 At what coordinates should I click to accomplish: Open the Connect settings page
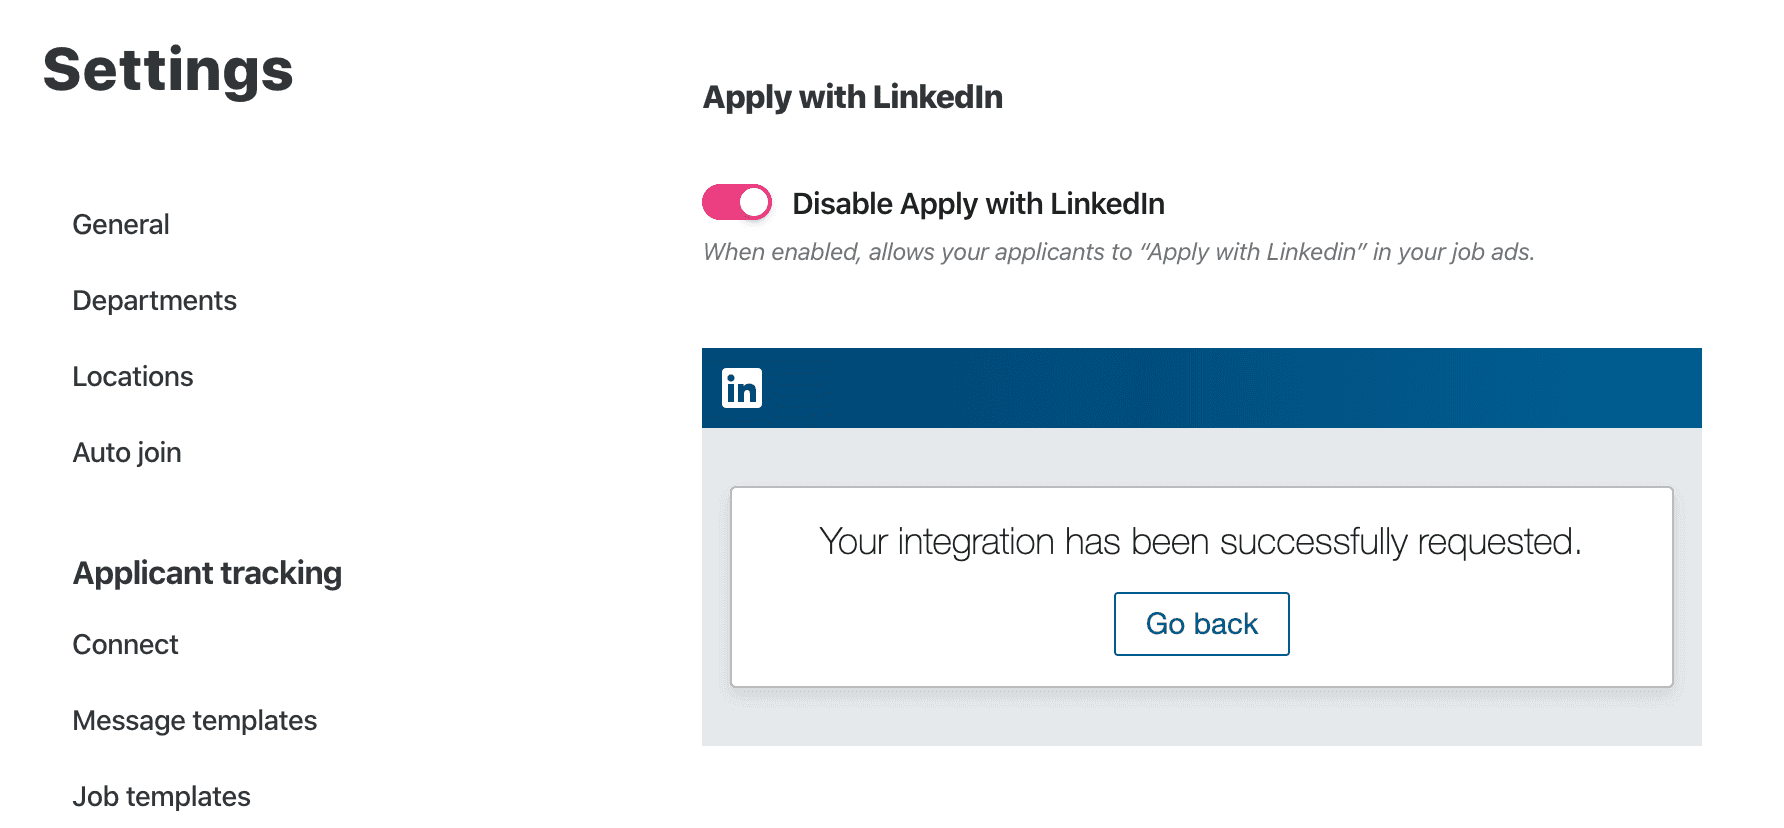125,644
